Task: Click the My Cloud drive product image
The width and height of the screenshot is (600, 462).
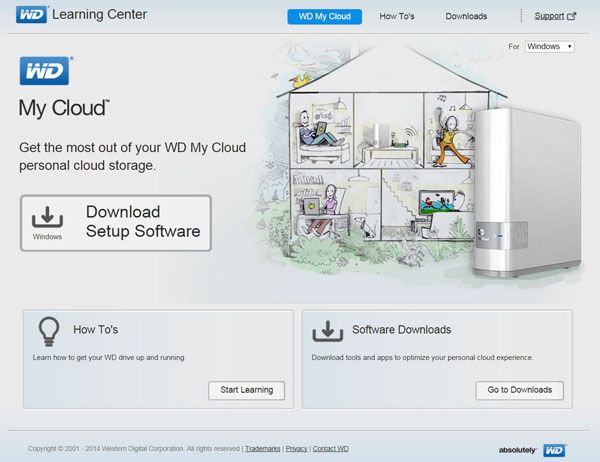Action: (x=527, y=193)
